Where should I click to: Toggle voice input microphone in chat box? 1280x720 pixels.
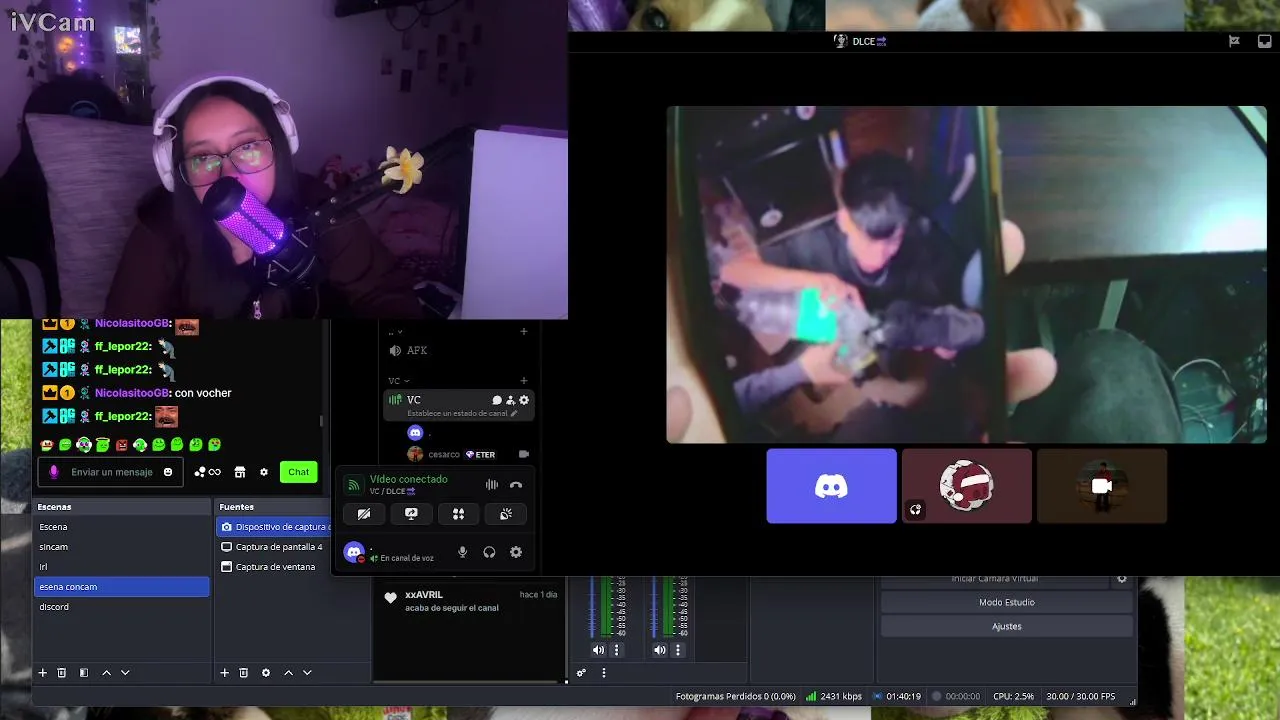click(x=54, y=472)
